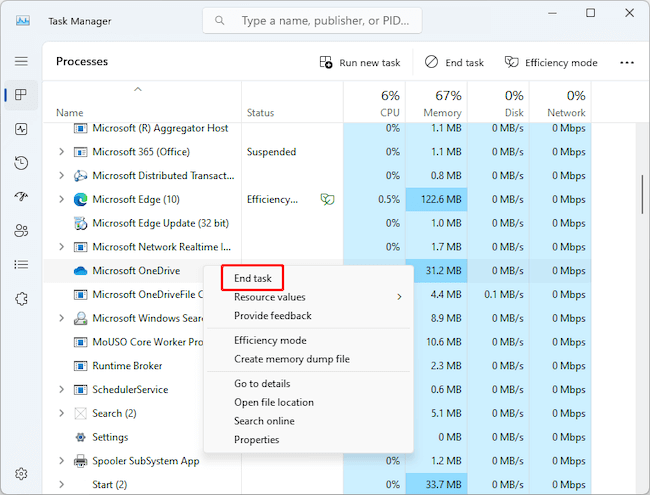Click the End task circle icon in toolbar
The width and height of the screenshot is (650, 495).
431,62
